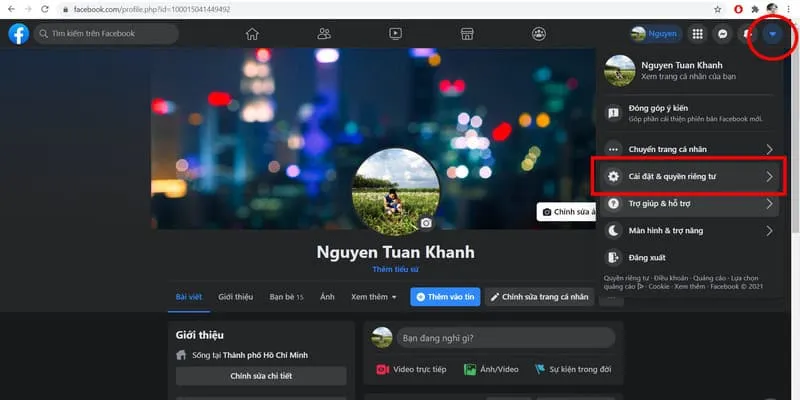Switch to the 'Ảnh' tab
800x400 pixels.
coord(327,297)
